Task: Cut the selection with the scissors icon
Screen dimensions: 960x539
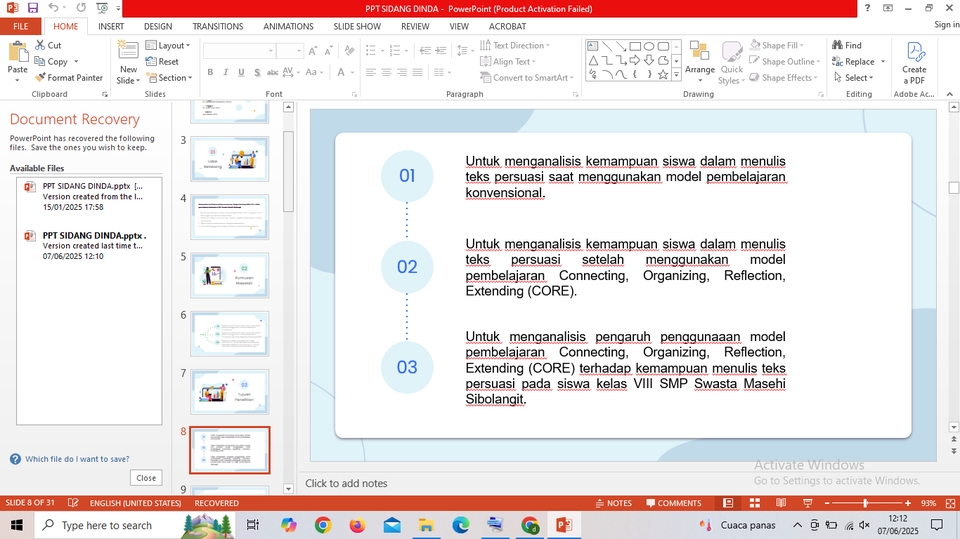Action: coord(48,45)
